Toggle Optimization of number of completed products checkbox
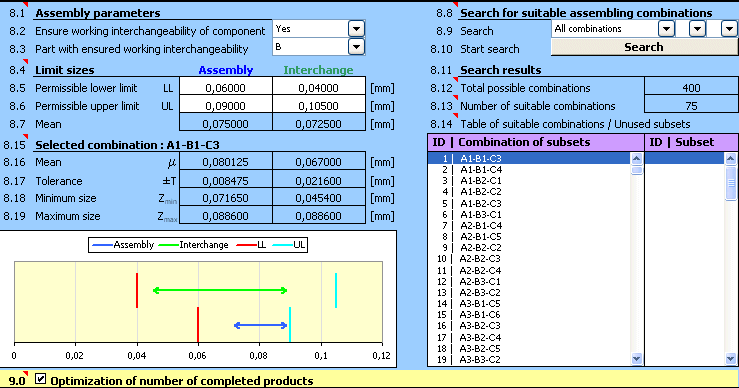Viewport: 739px width, 388px height. [41, 379]
